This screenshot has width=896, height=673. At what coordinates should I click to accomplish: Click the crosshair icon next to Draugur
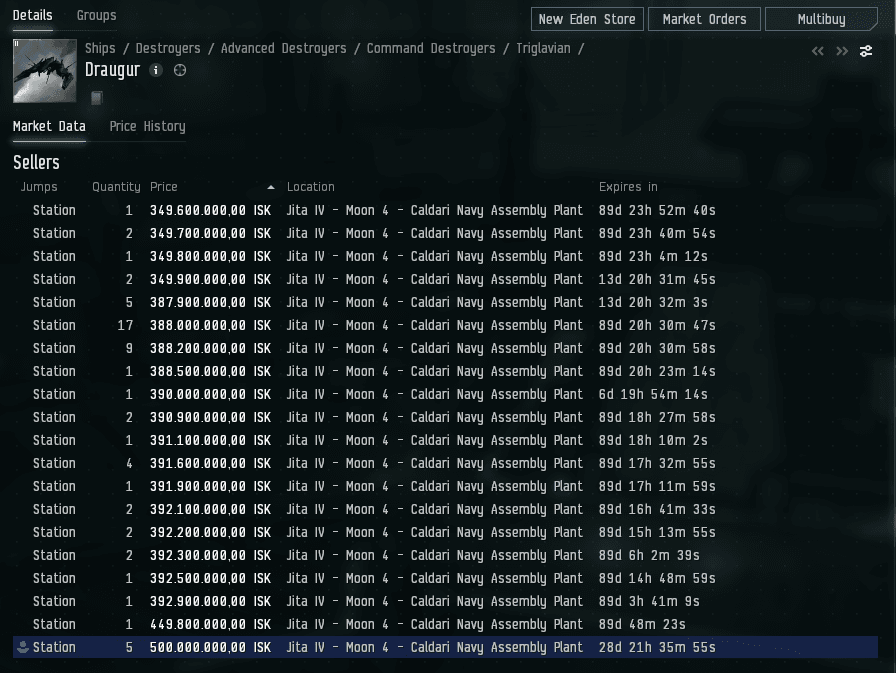click(180, 70)
